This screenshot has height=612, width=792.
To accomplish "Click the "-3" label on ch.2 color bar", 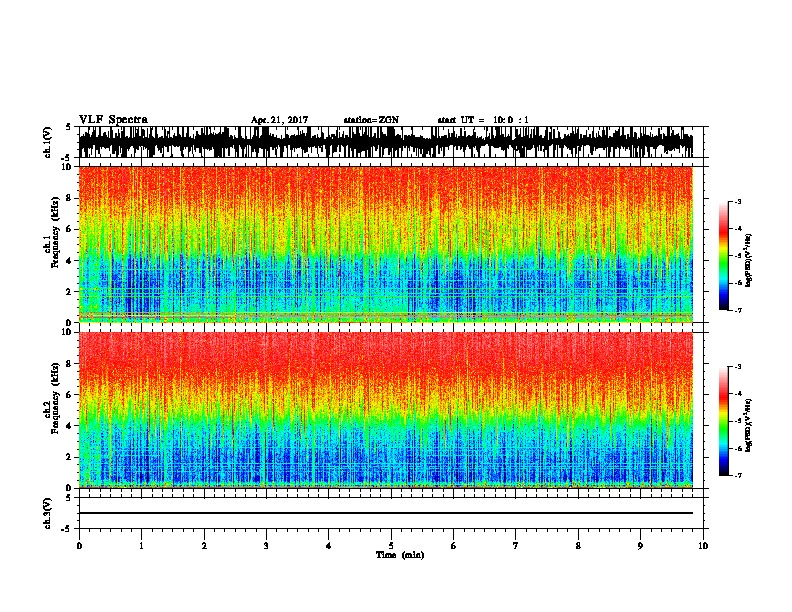I will 738,367.
